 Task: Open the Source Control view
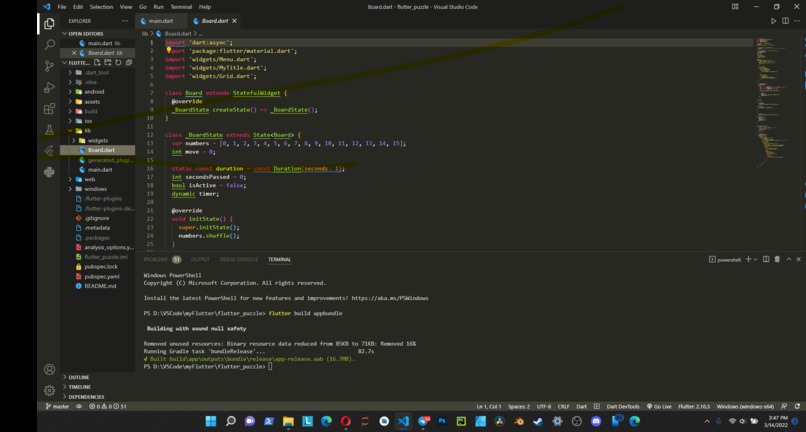coord(49,66)
